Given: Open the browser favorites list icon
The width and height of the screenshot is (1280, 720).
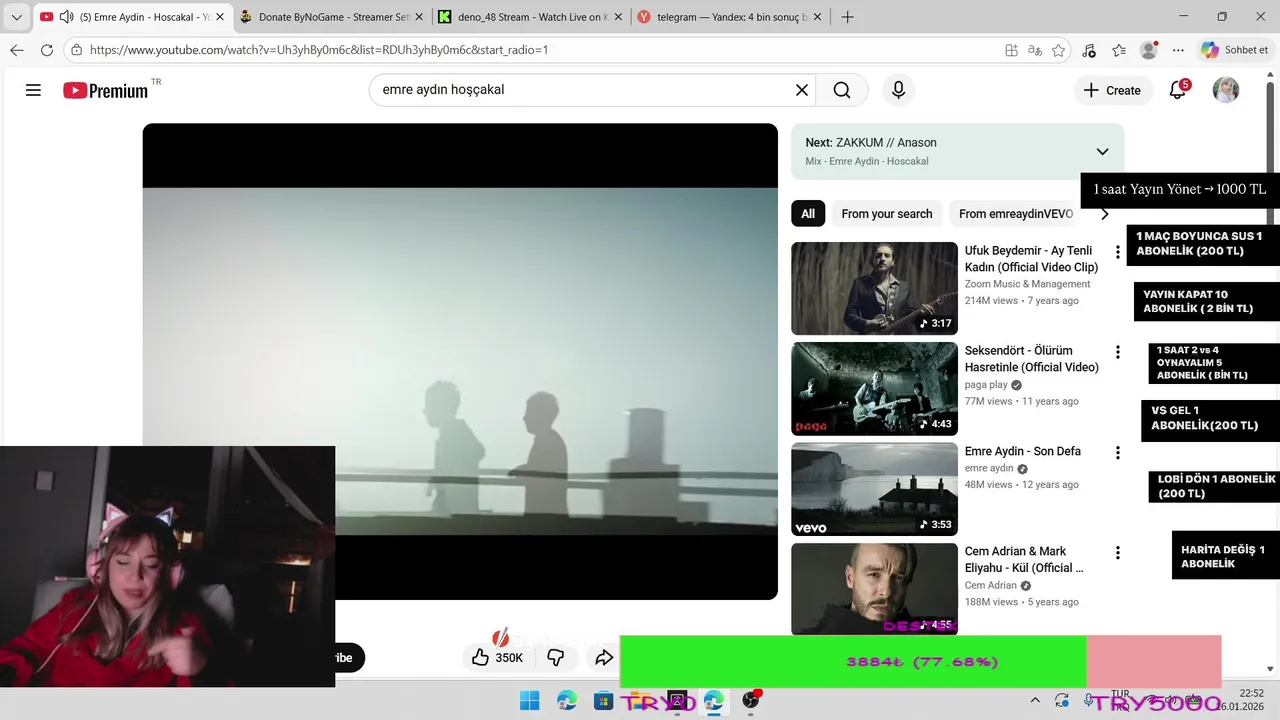Looking at the screenshot, I should tap(1119, 50).
